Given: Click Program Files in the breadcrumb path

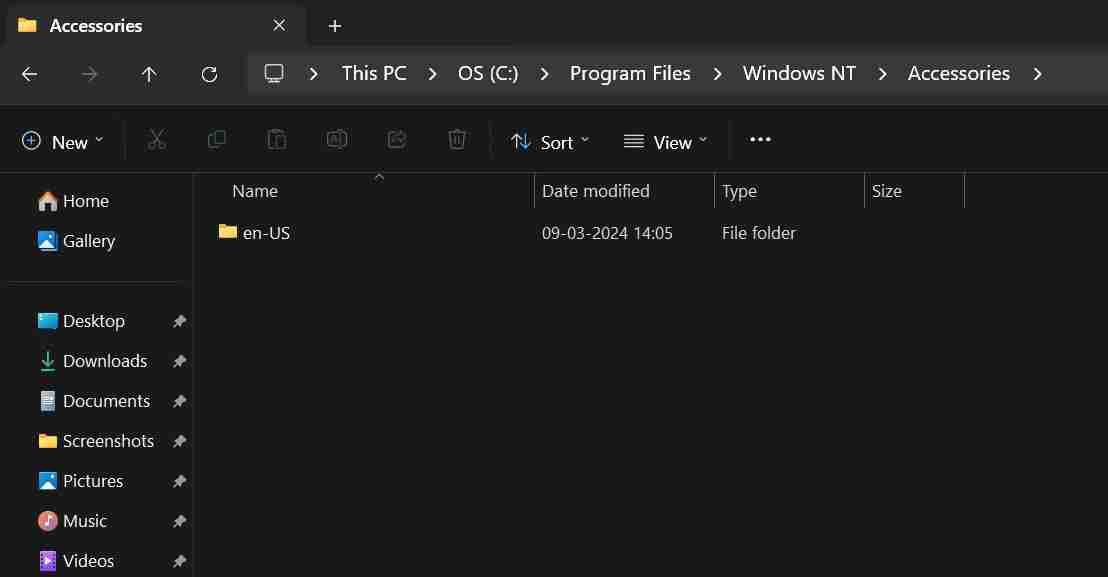Looking at the screenshot, I should [x=630, y=73].
